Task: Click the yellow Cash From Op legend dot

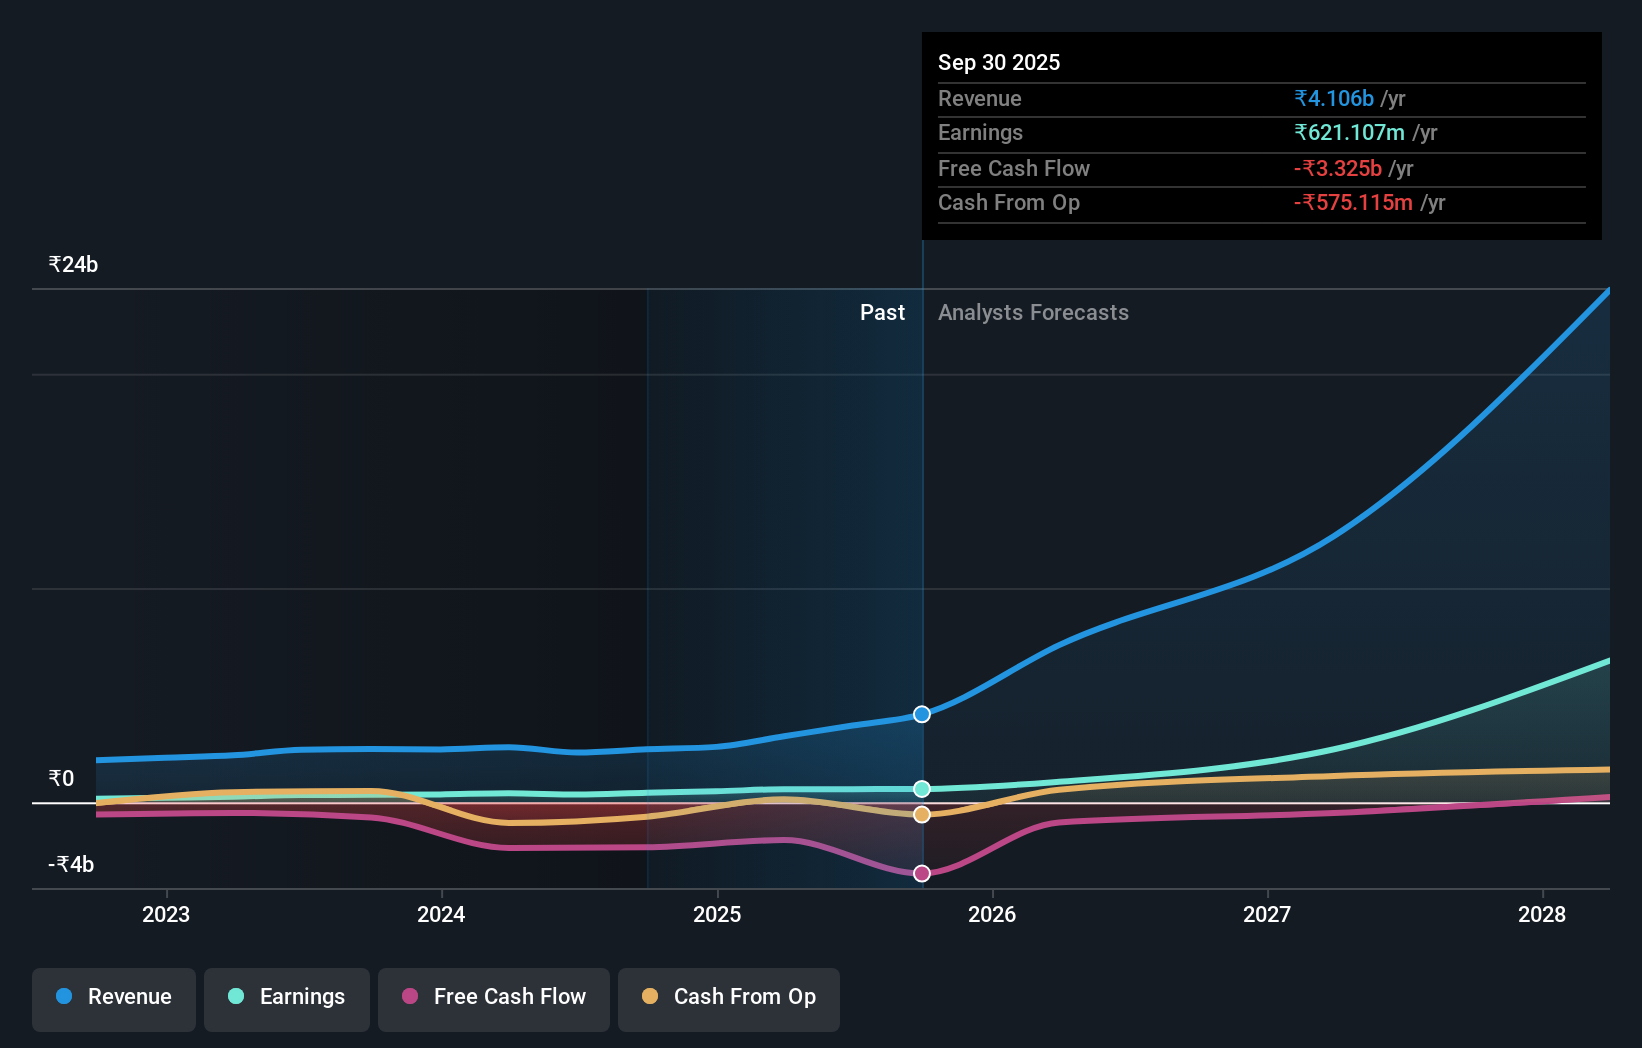Action: 651,996
